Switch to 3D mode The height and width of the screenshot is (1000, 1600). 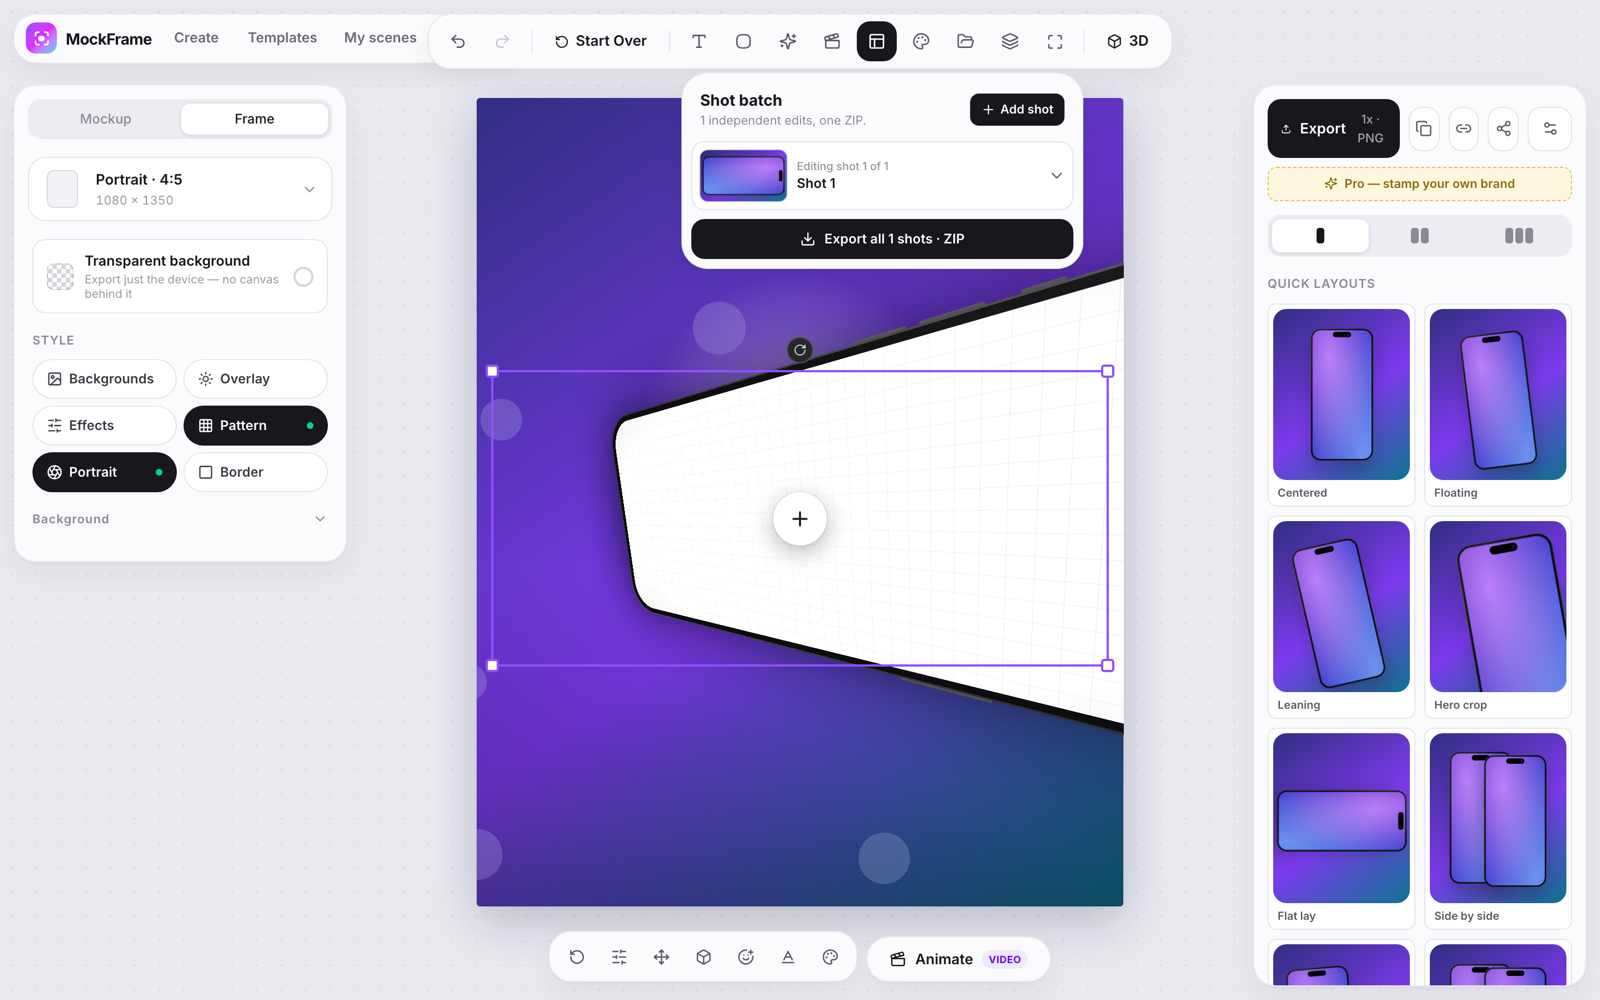(1127, 41)
